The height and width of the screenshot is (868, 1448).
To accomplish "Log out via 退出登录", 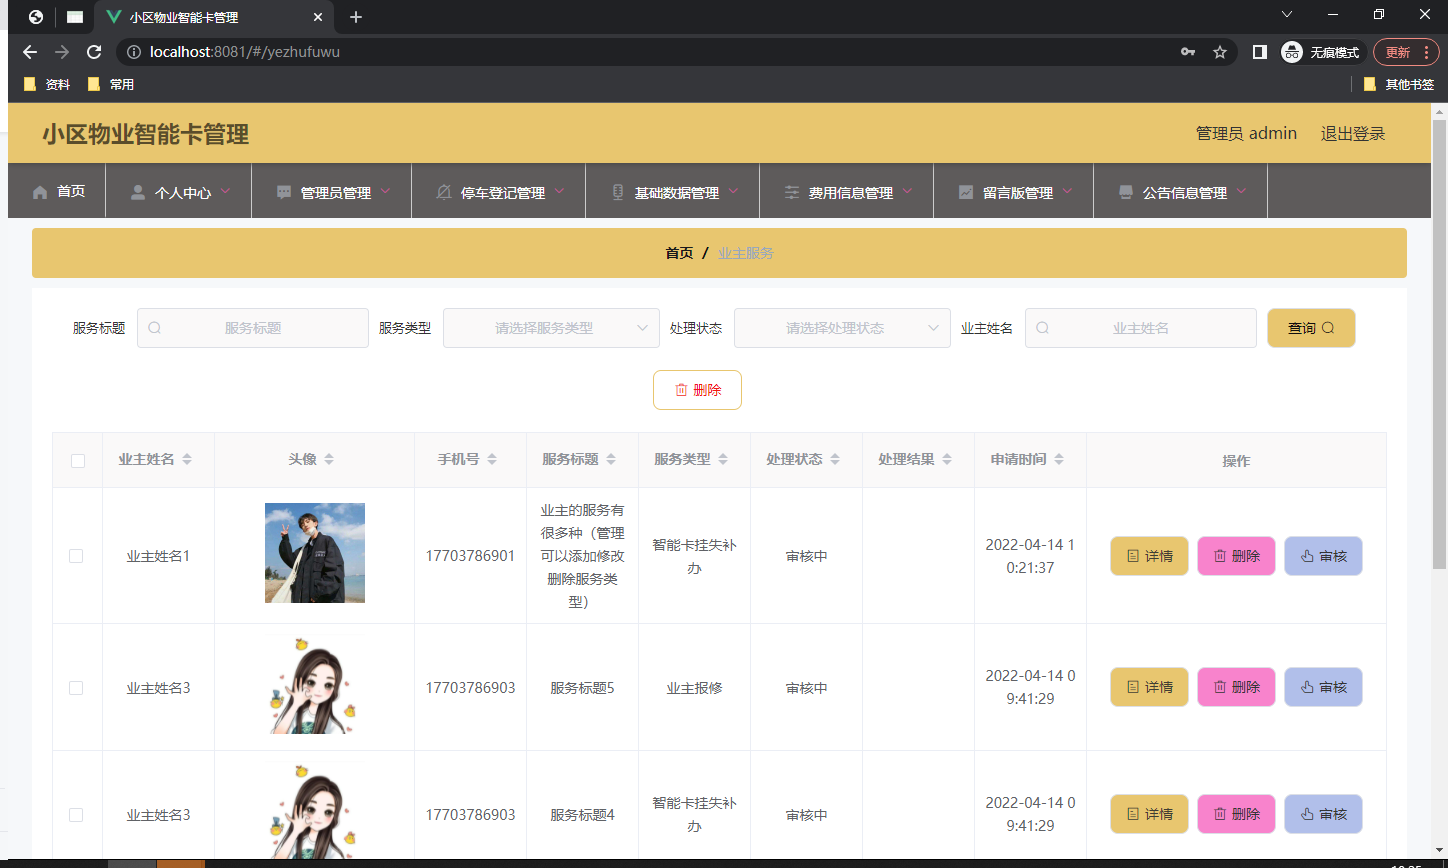I will [x=1353, y=133].
